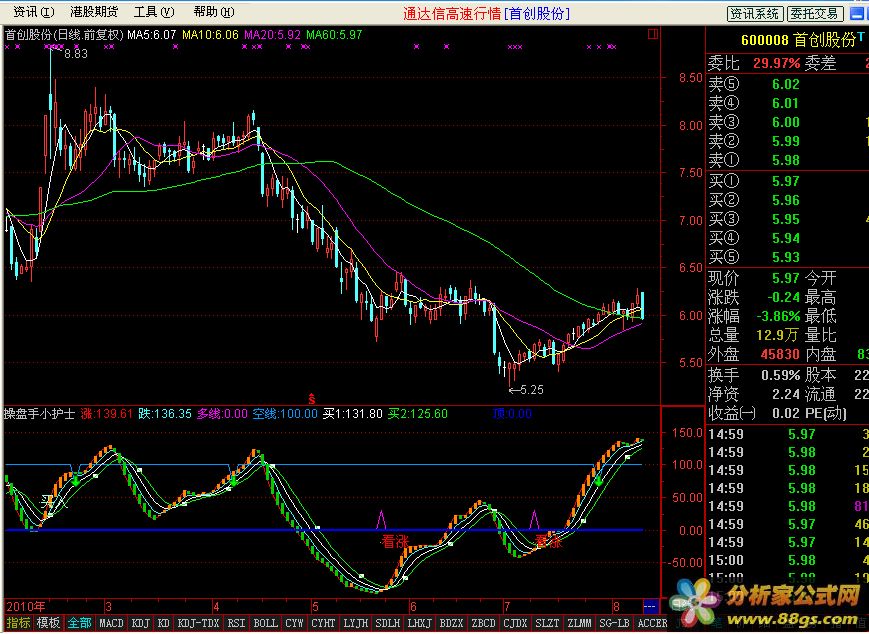Click the month 8 marker on the time axis
This screenshot has width=869, height=634.
point(616,606)
